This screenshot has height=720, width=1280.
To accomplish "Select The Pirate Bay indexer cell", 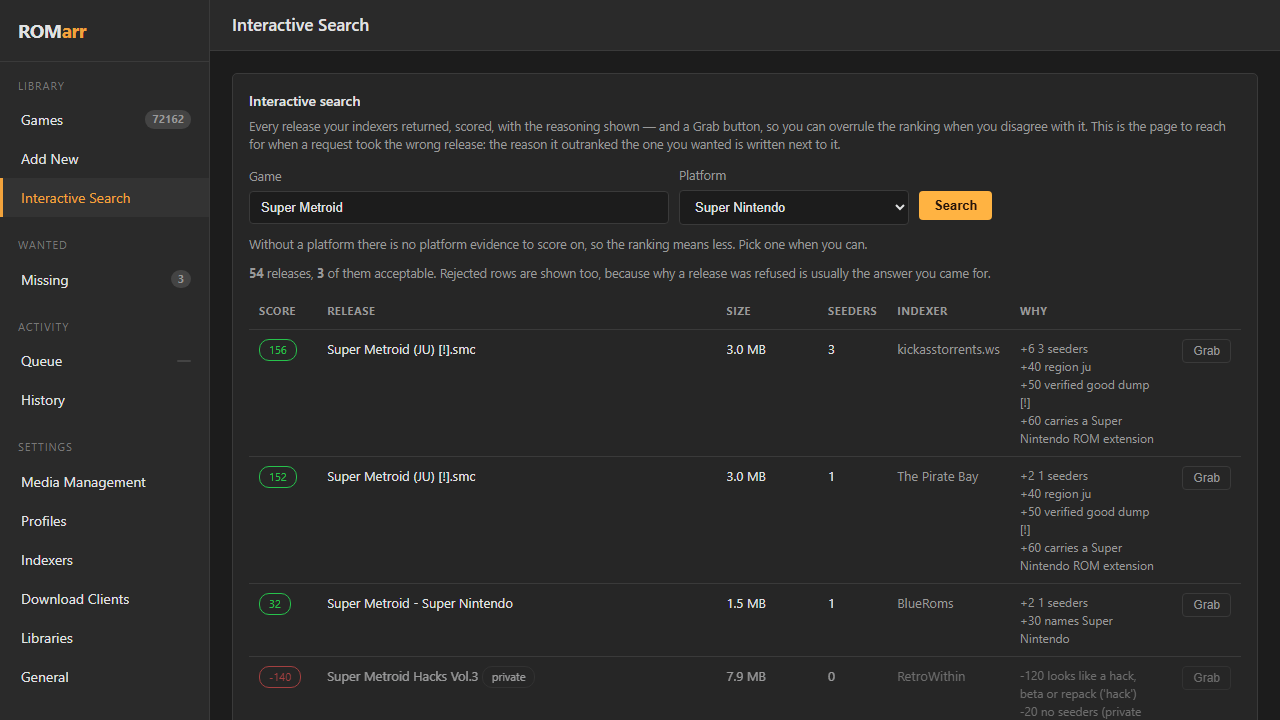I will 937,476.
